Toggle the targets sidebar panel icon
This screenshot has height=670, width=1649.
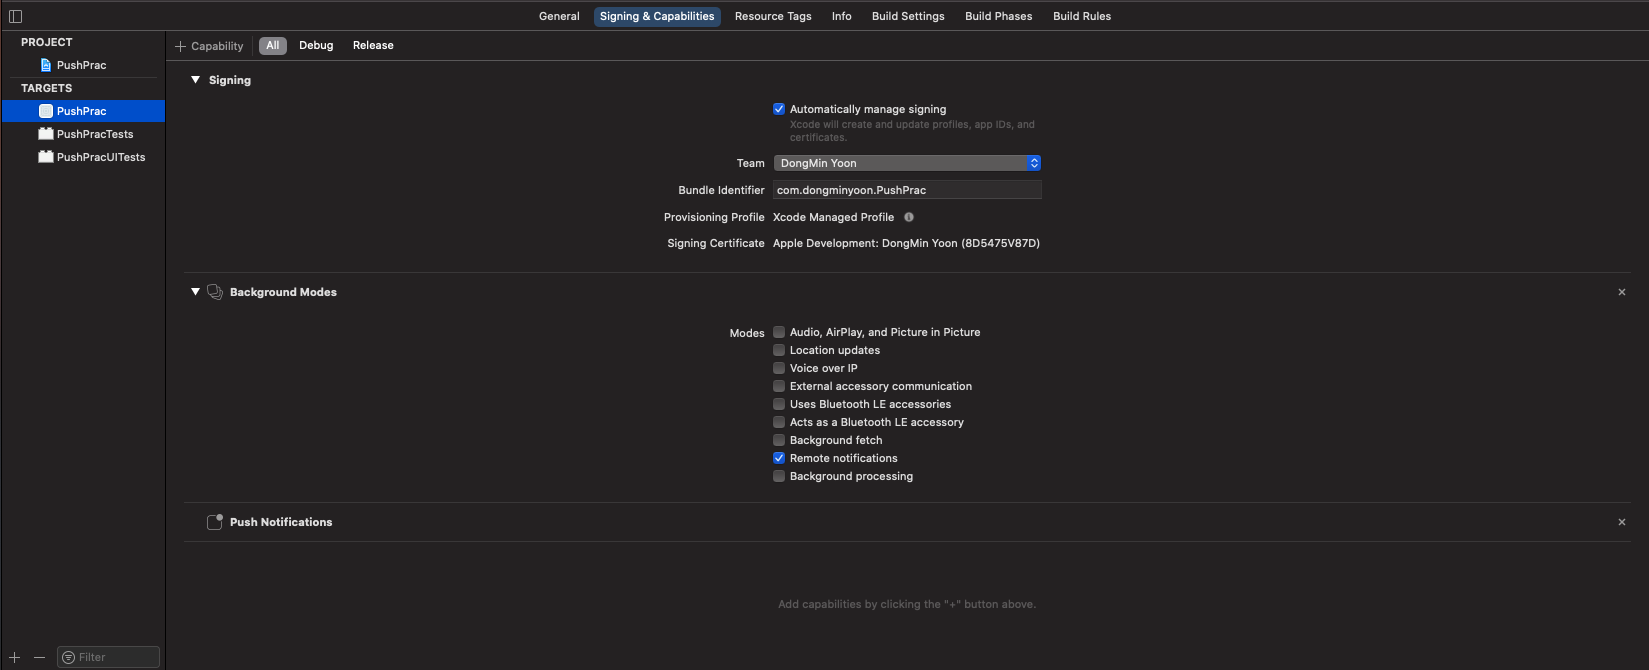click(x=15, y=16)
